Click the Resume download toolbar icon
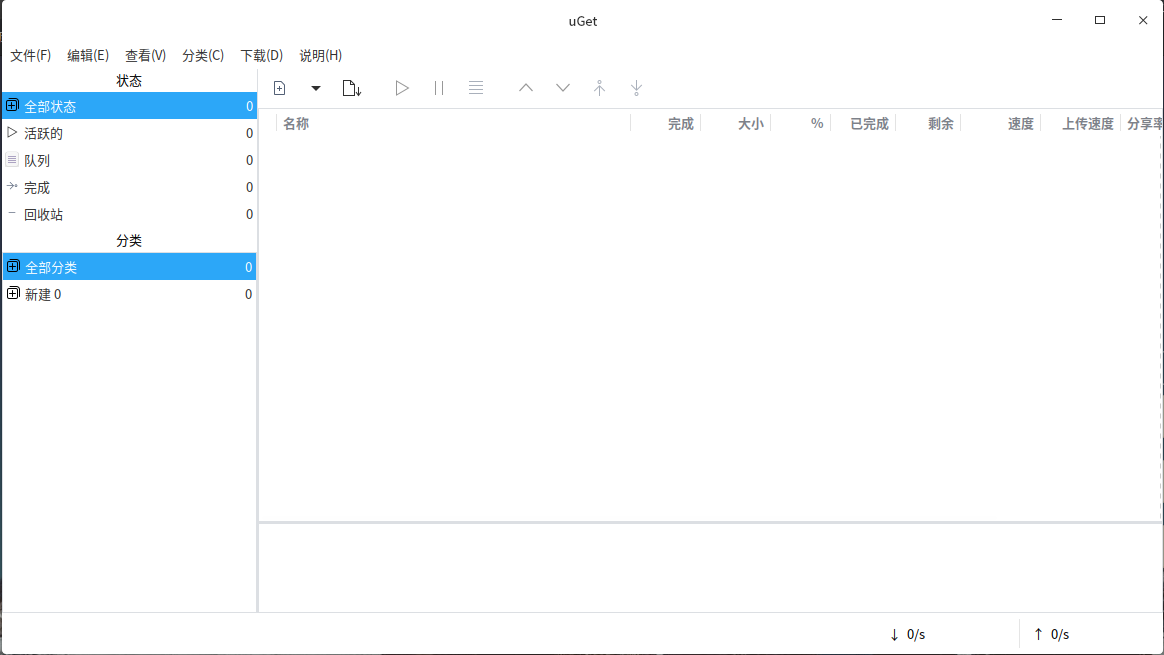Viewport: 1164px width, 655px height. (402, 88)
